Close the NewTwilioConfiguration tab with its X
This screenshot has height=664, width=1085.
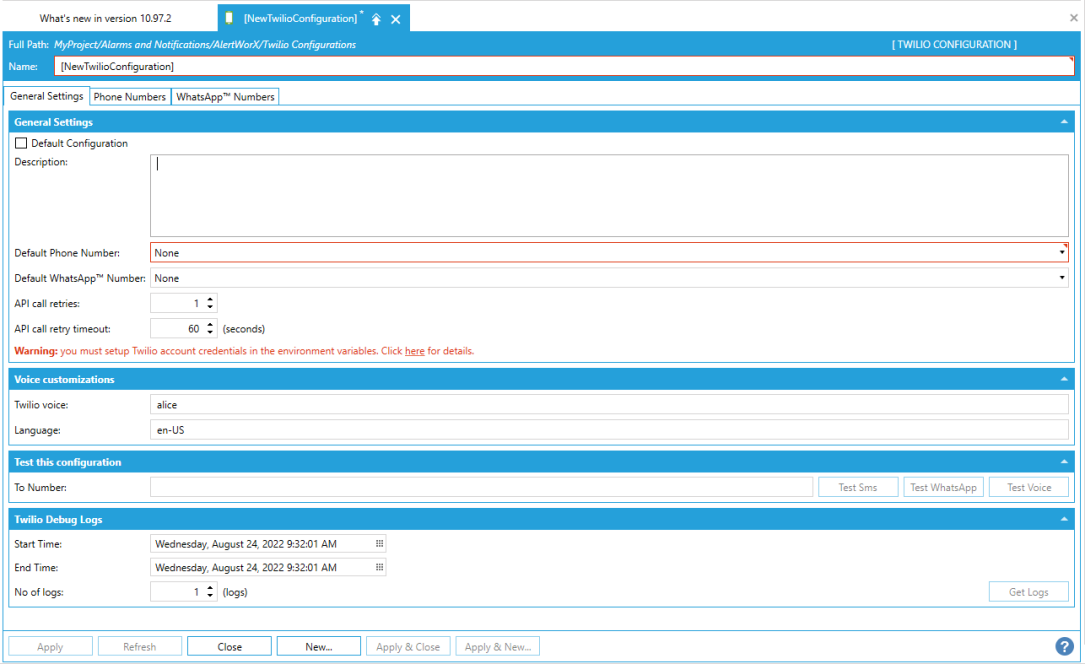click(396, 19)
